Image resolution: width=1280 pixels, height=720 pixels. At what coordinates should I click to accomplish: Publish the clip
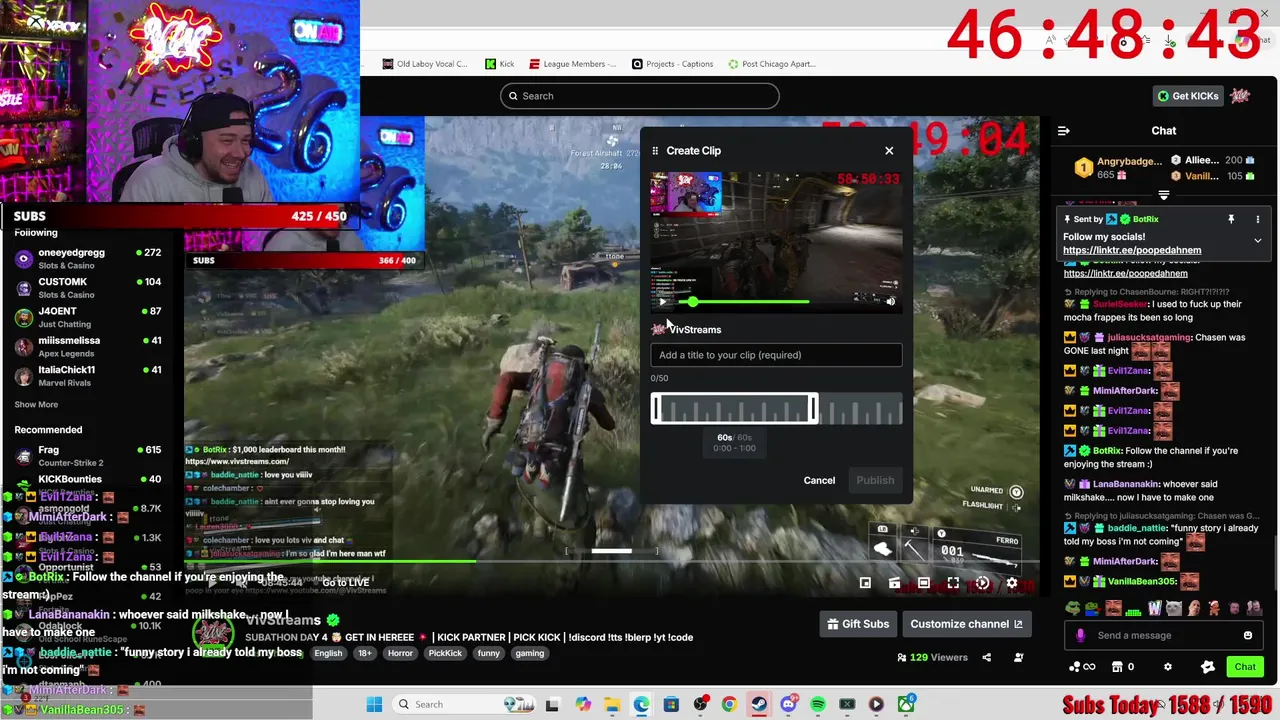coord(875,481)
